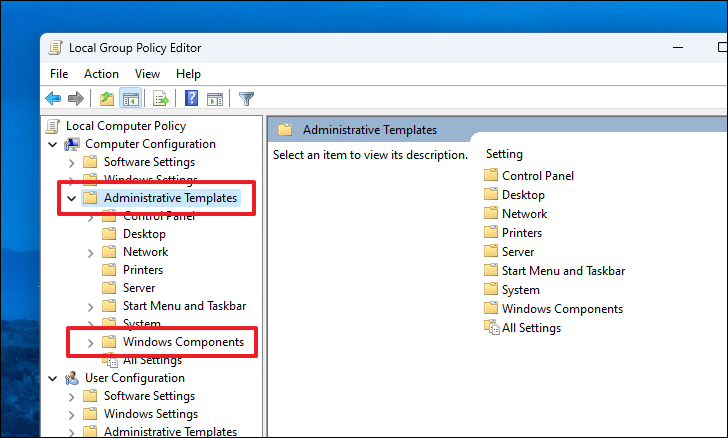Open Windows Components in the Setting list
This screenshot has width=728, height=438.
pos(562,309)
